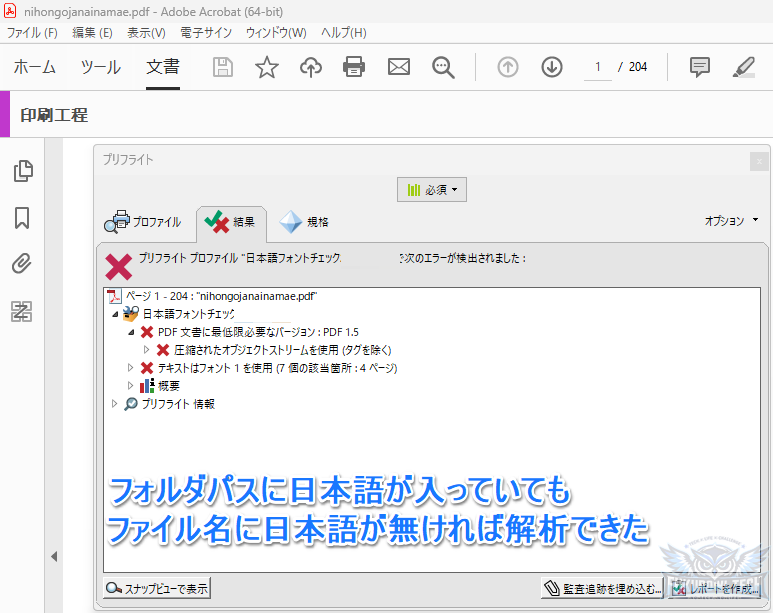Go to next page with down arrow

pos(552,67)
